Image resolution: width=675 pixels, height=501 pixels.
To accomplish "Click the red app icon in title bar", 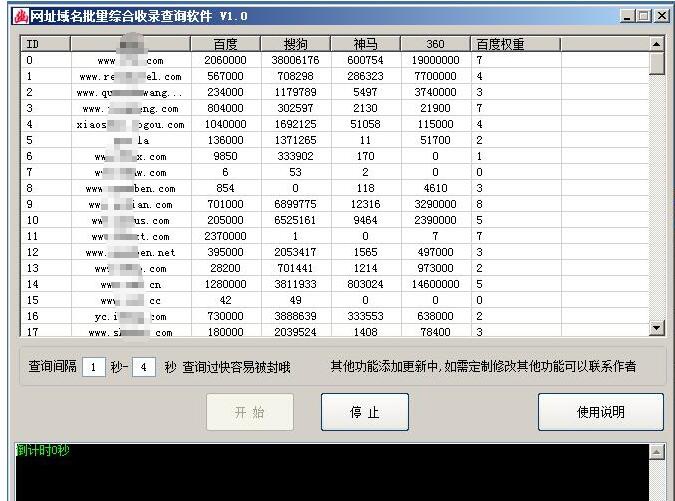I will (21, 16).
